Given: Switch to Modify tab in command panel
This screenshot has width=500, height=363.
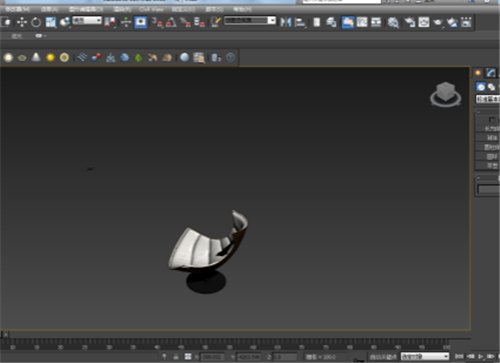Looking at the screenshot, I should tap(490, 73).
